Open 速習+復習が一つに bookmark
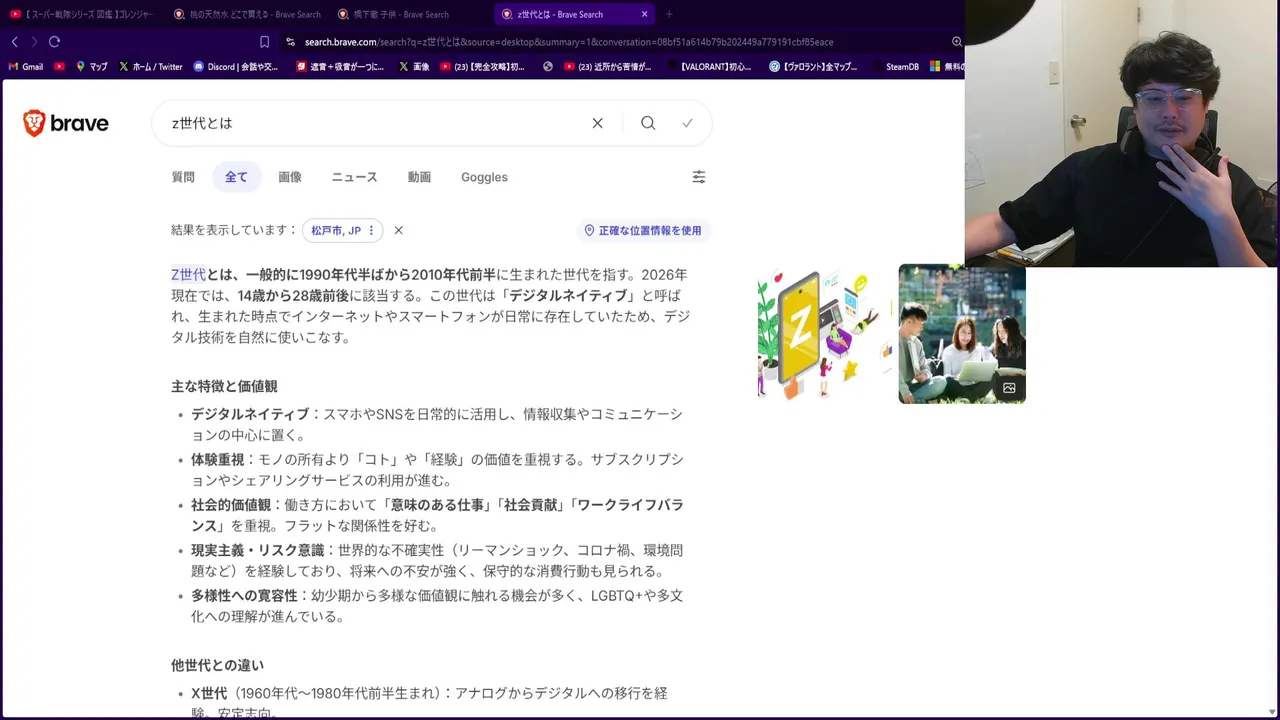 point(340,67)
